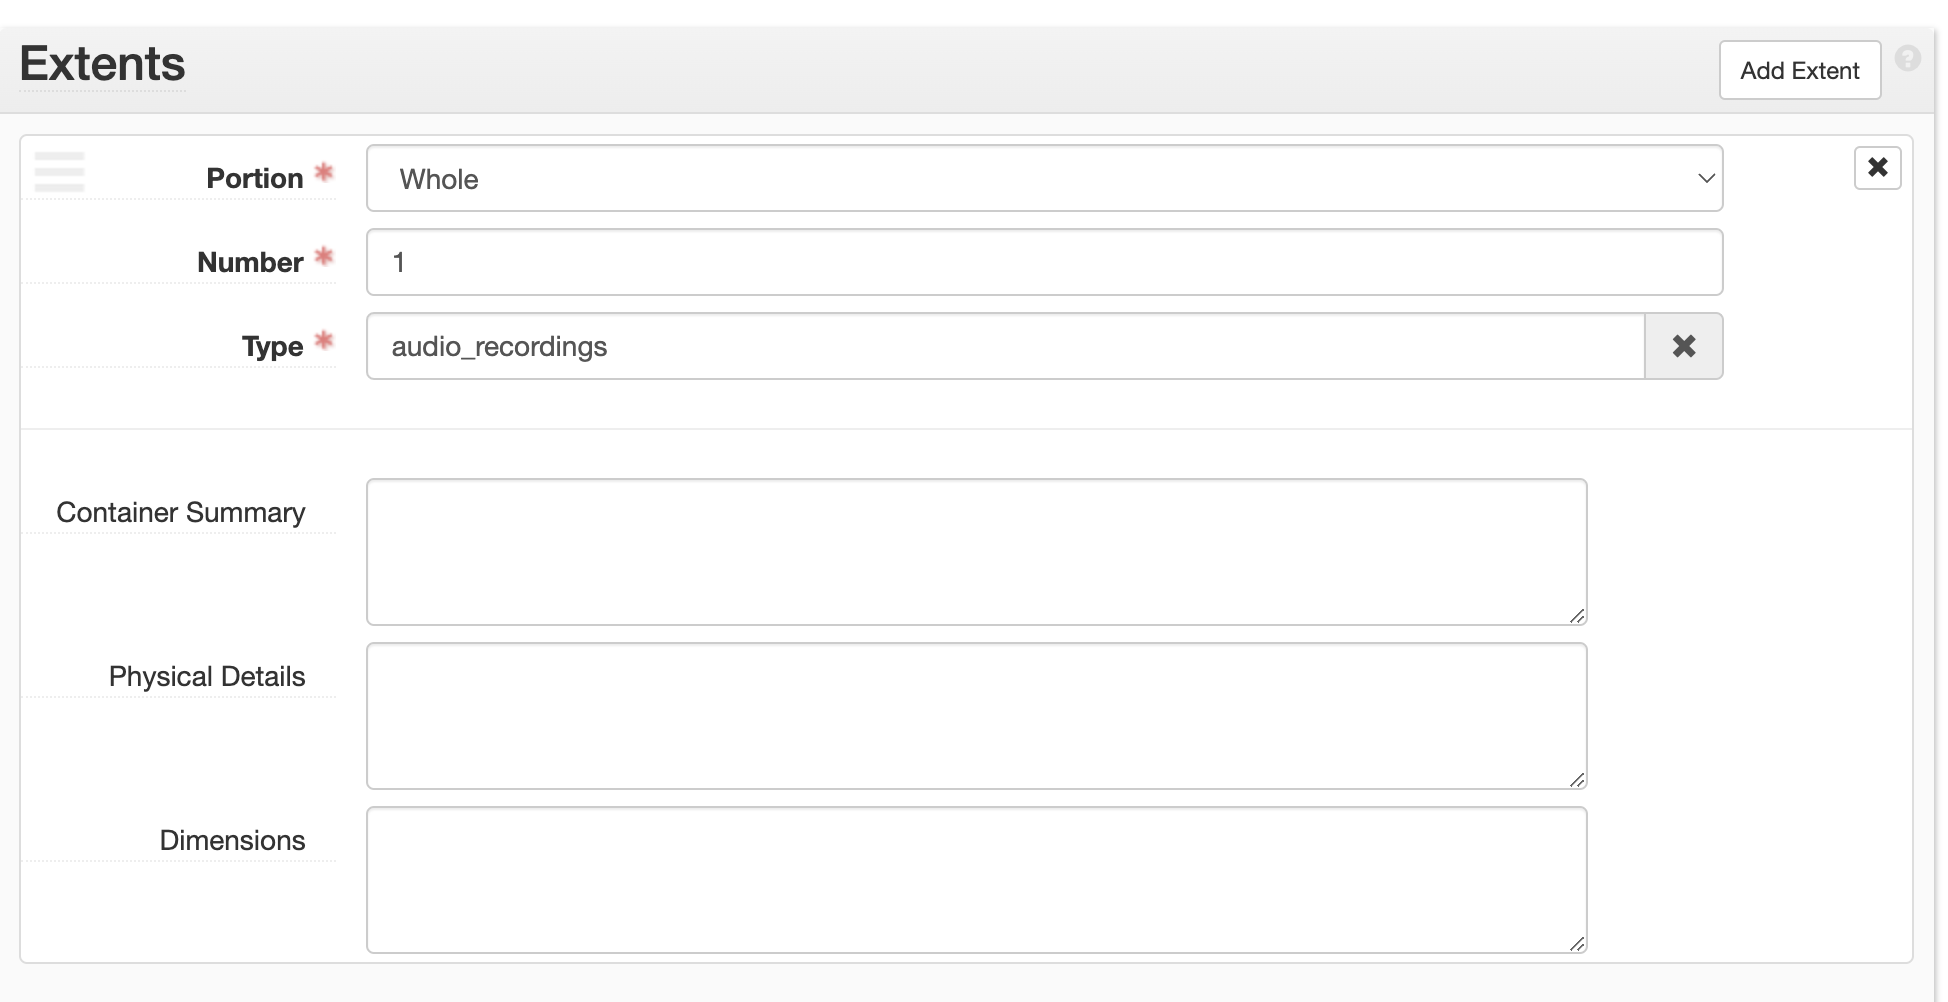Click the help question mark icon
The height and width of the screenshot is (1002, 1948).
1907,59
